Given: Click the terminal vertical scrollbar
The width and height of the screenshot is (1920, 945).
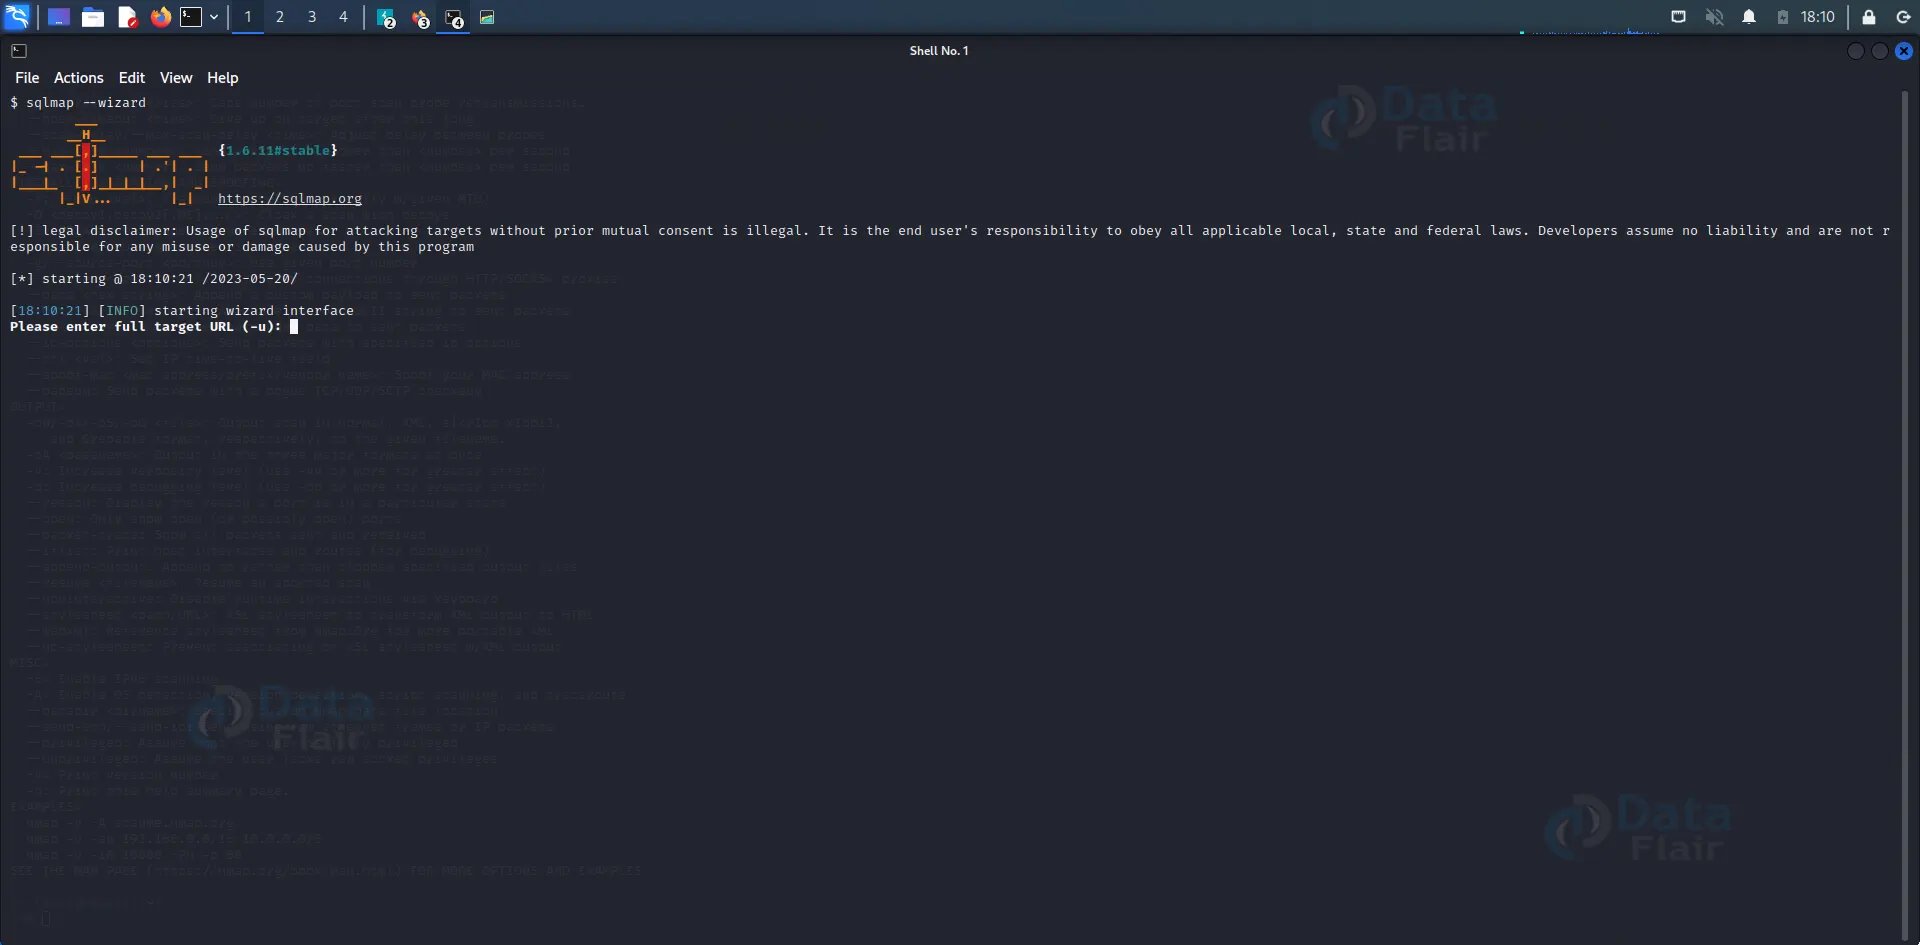Looking at the screenshot, I should point(1905,515).
